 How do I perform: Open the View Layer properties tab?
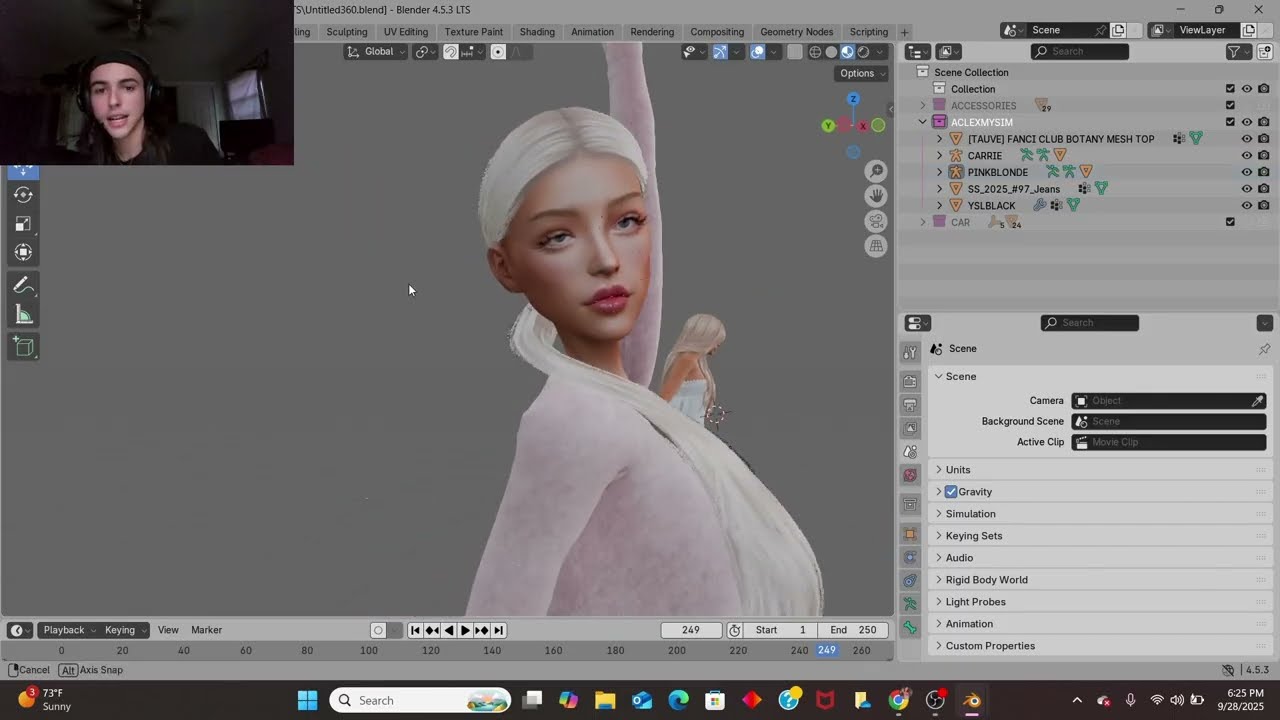910,428
